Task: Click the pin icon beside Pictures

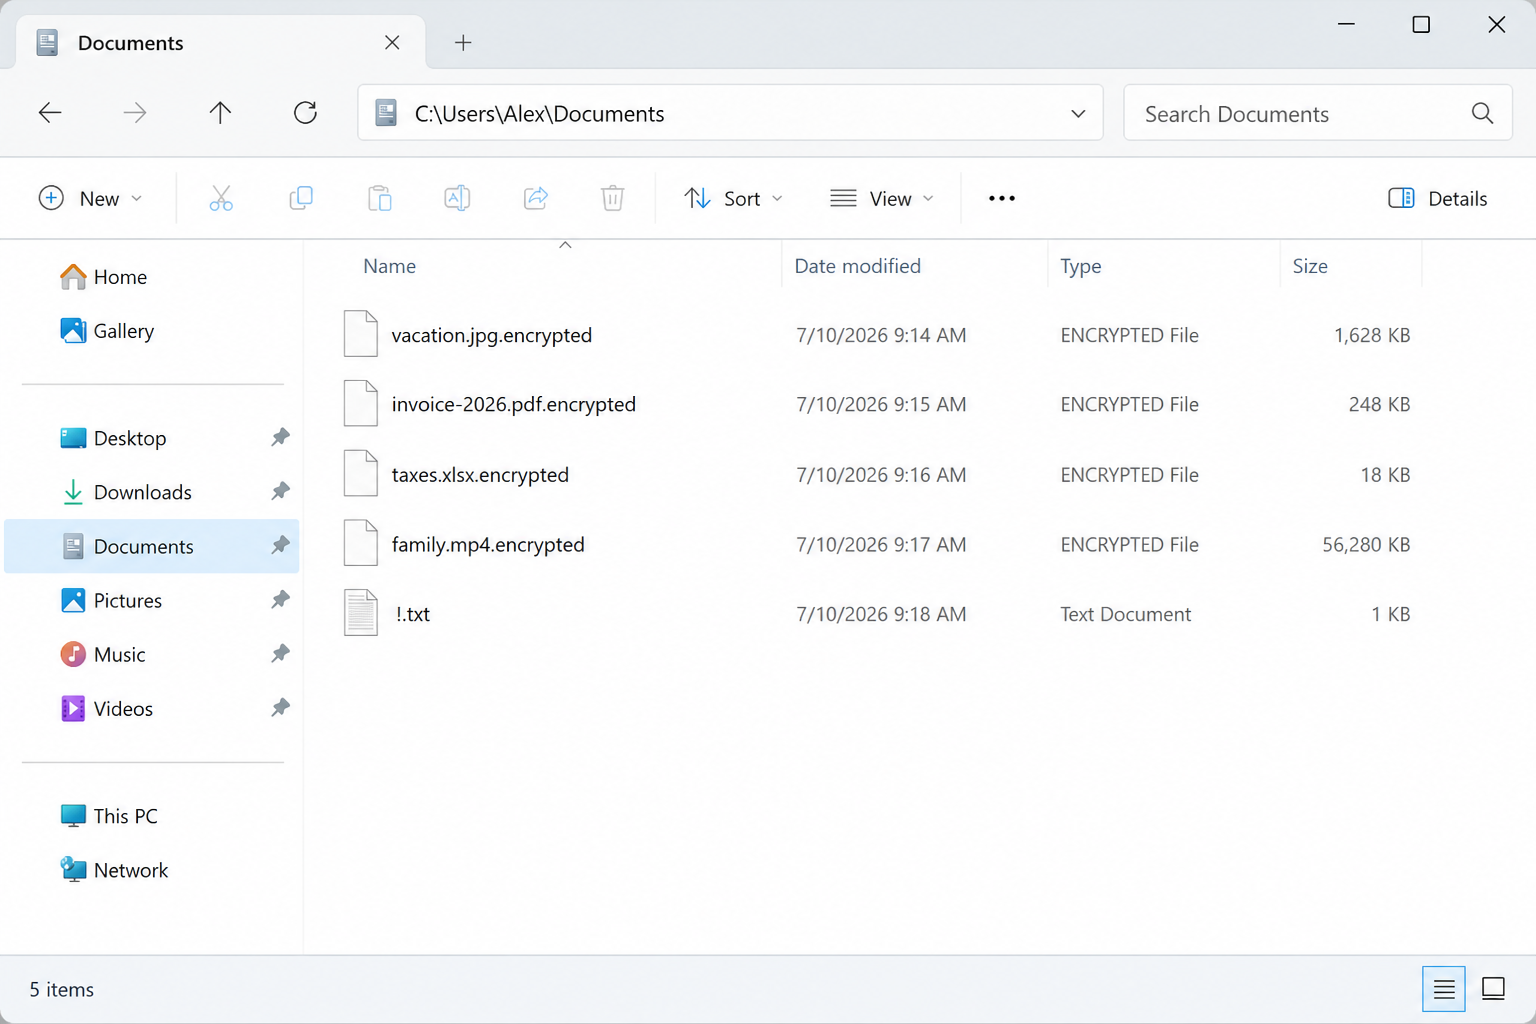Action: pyautogui.click(x=280, y=600)
